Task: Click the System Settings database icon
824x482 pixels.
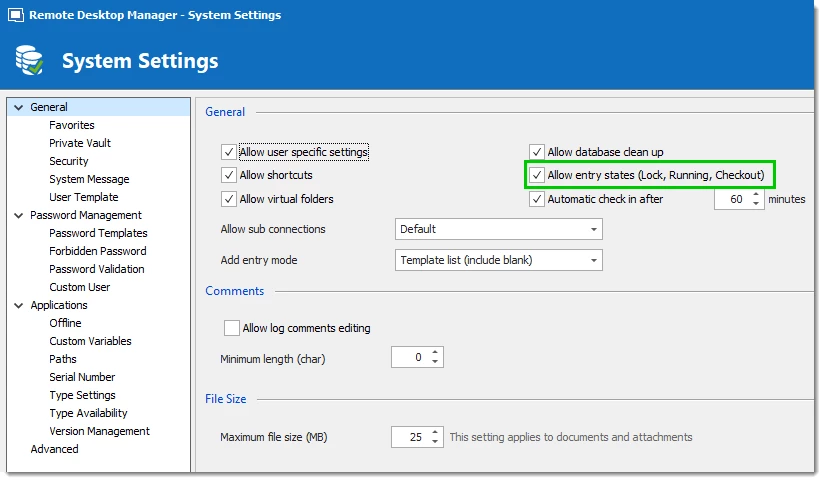Action: [29, 60]
